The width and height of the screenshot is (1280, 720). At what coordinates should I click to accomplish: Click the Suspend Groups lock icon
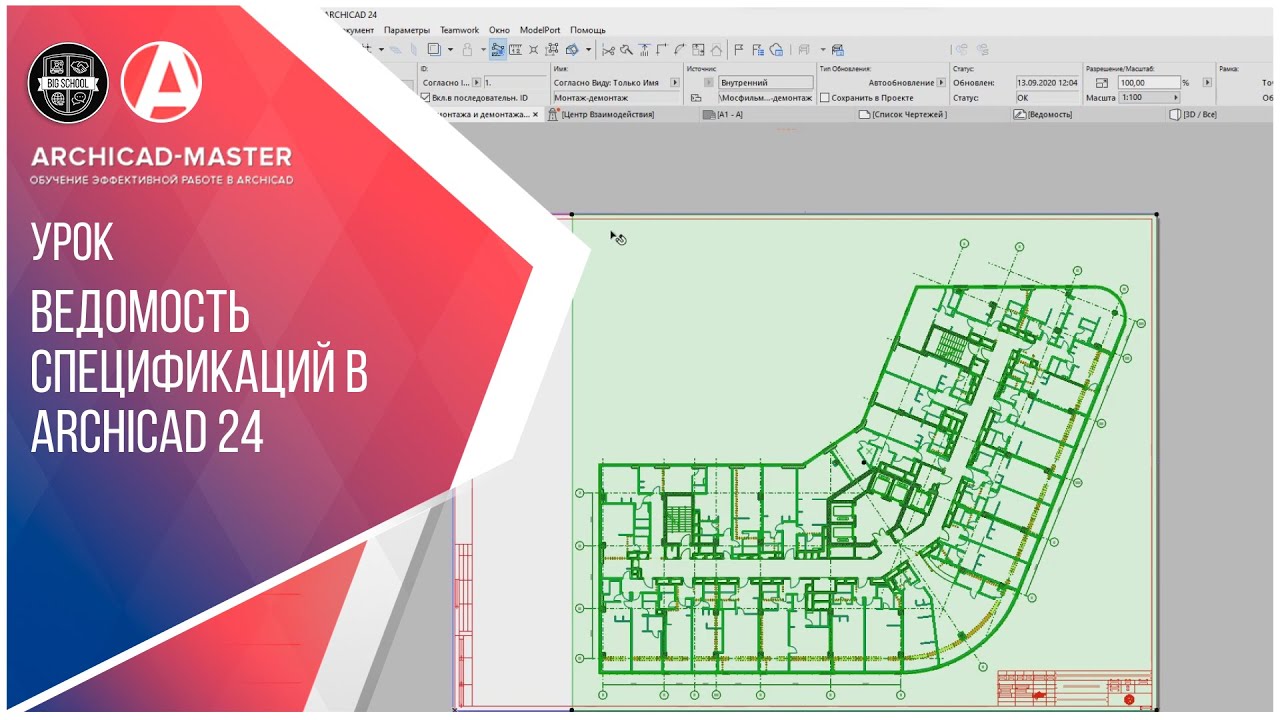point(467,50)
